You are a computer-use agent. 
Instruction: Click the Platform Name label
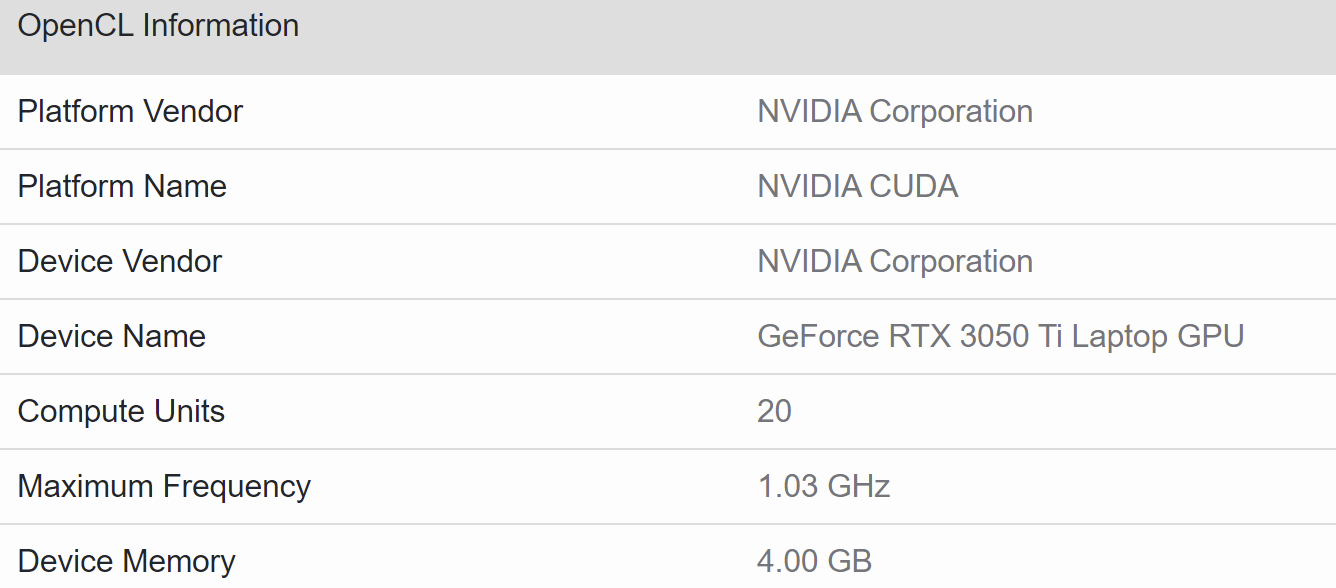[x=122, y=186]
